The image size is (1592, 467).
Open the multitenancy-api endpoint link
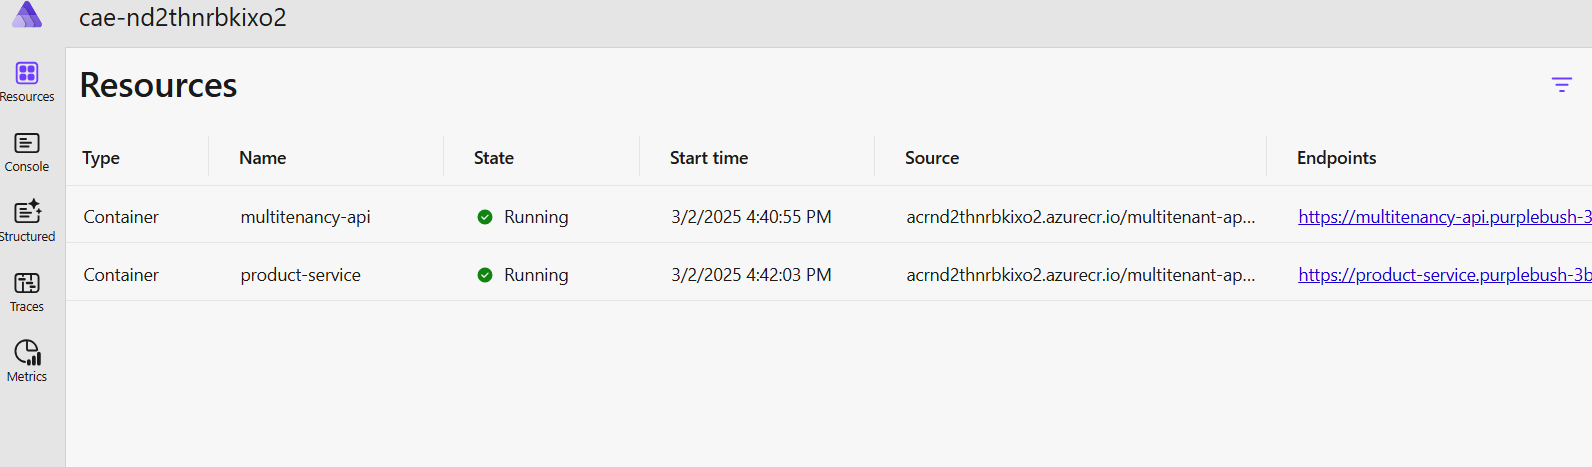pos(1445,217)
